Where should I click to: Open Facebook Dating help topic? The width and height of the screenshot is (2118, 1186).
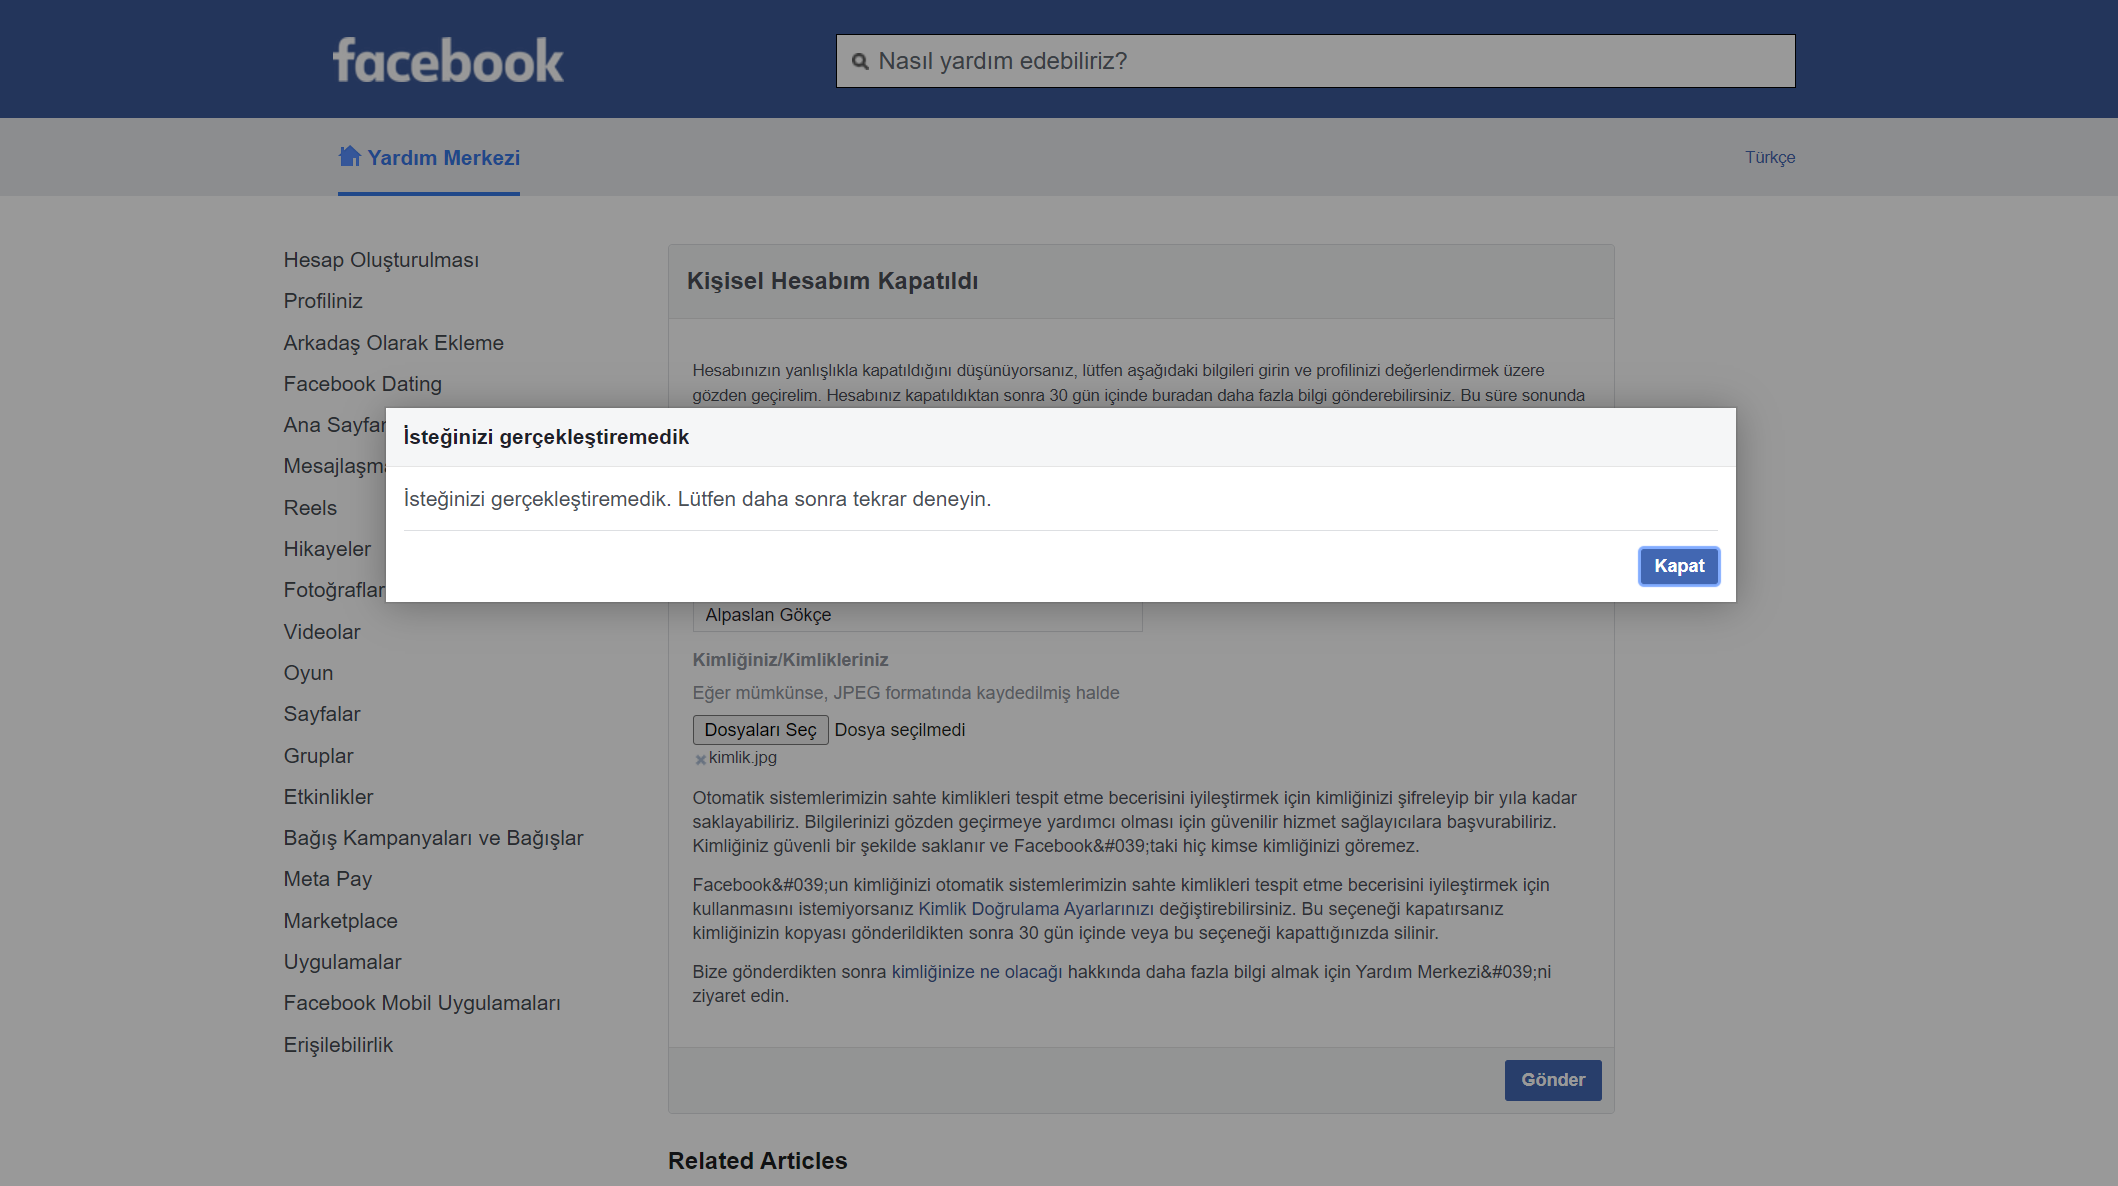coord(362,384)
